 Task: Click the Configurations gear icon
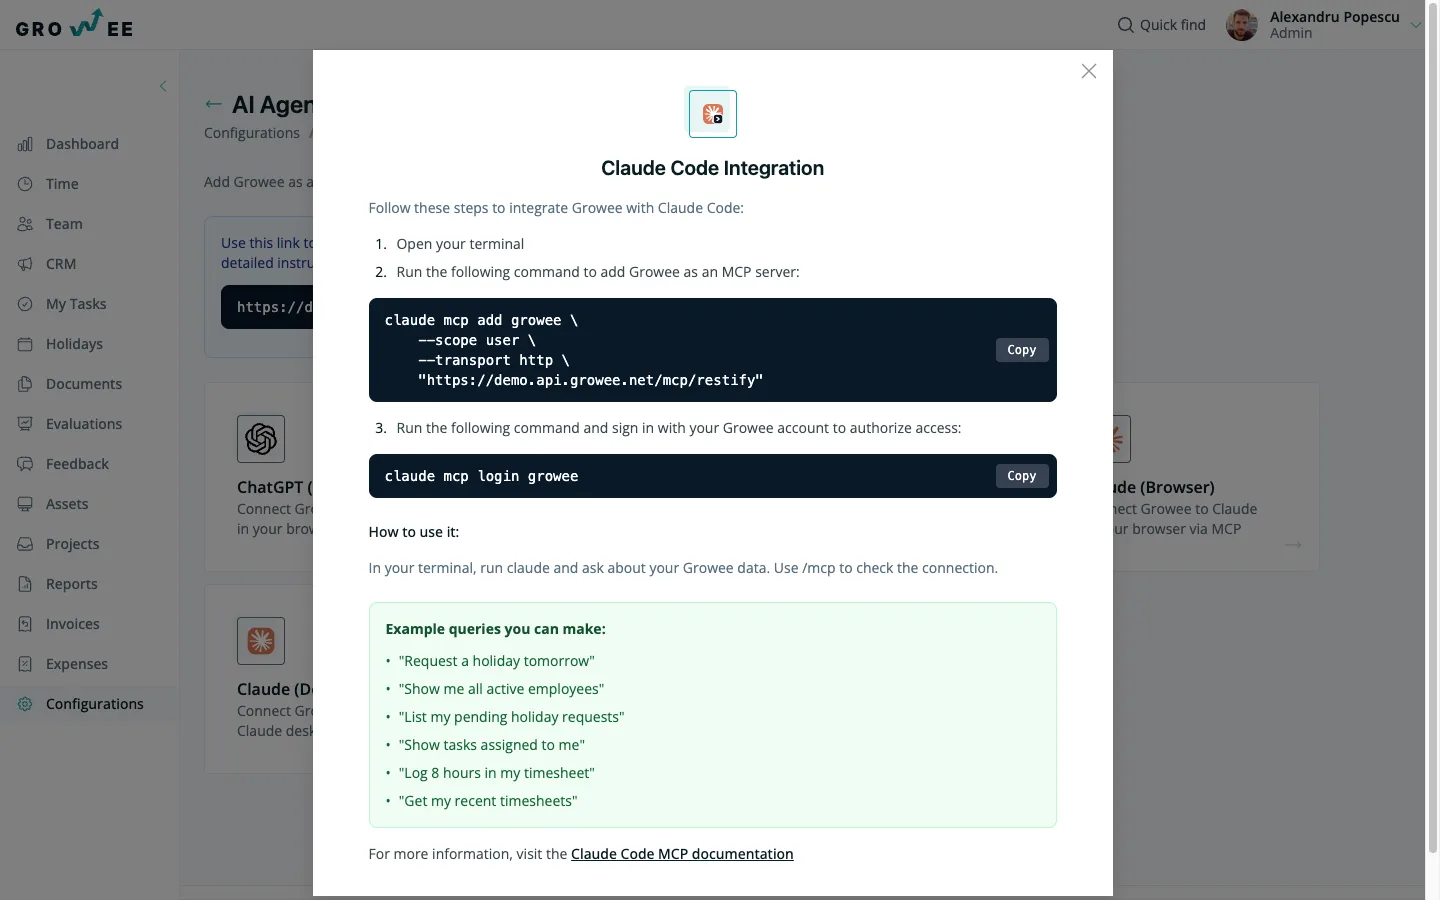click(x=25, y=704)
